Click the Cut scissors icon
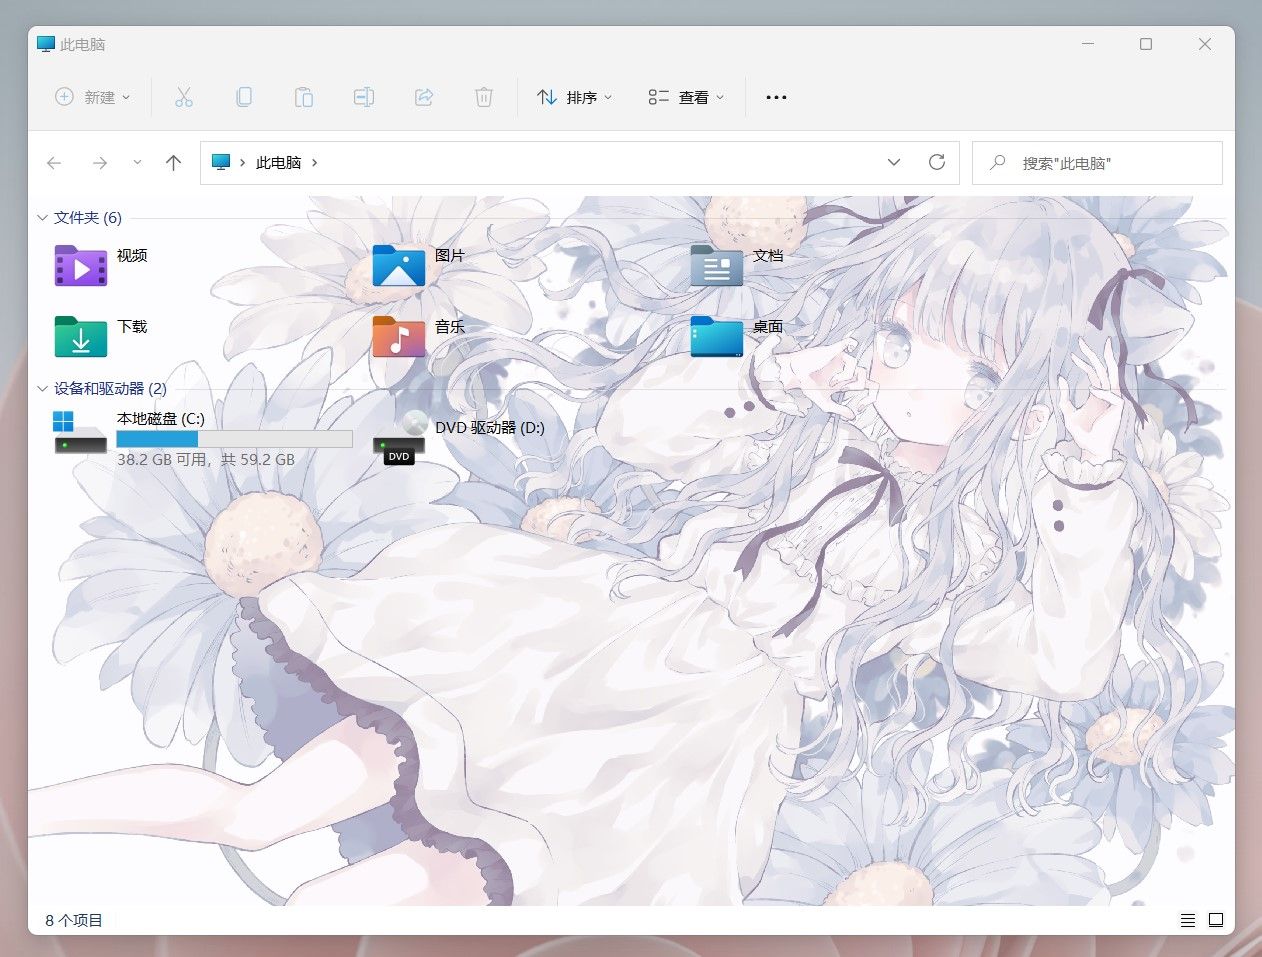This screenshot has width=1262, height=957. click(183, 97)
